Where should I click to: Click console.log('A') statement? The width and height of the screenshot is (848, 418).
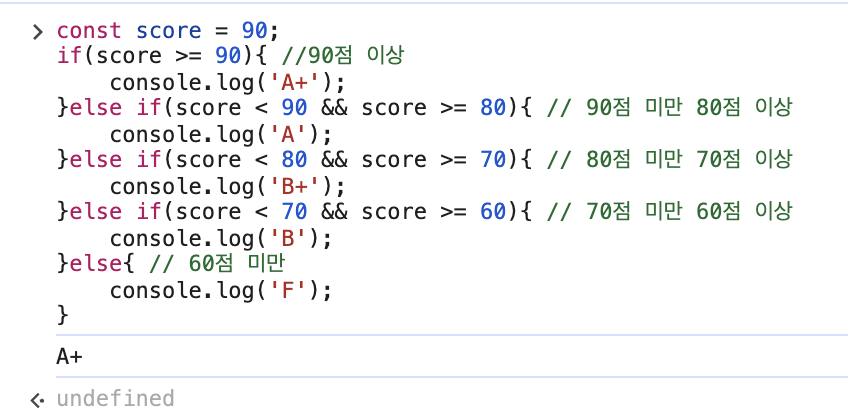tap(220, 134)
